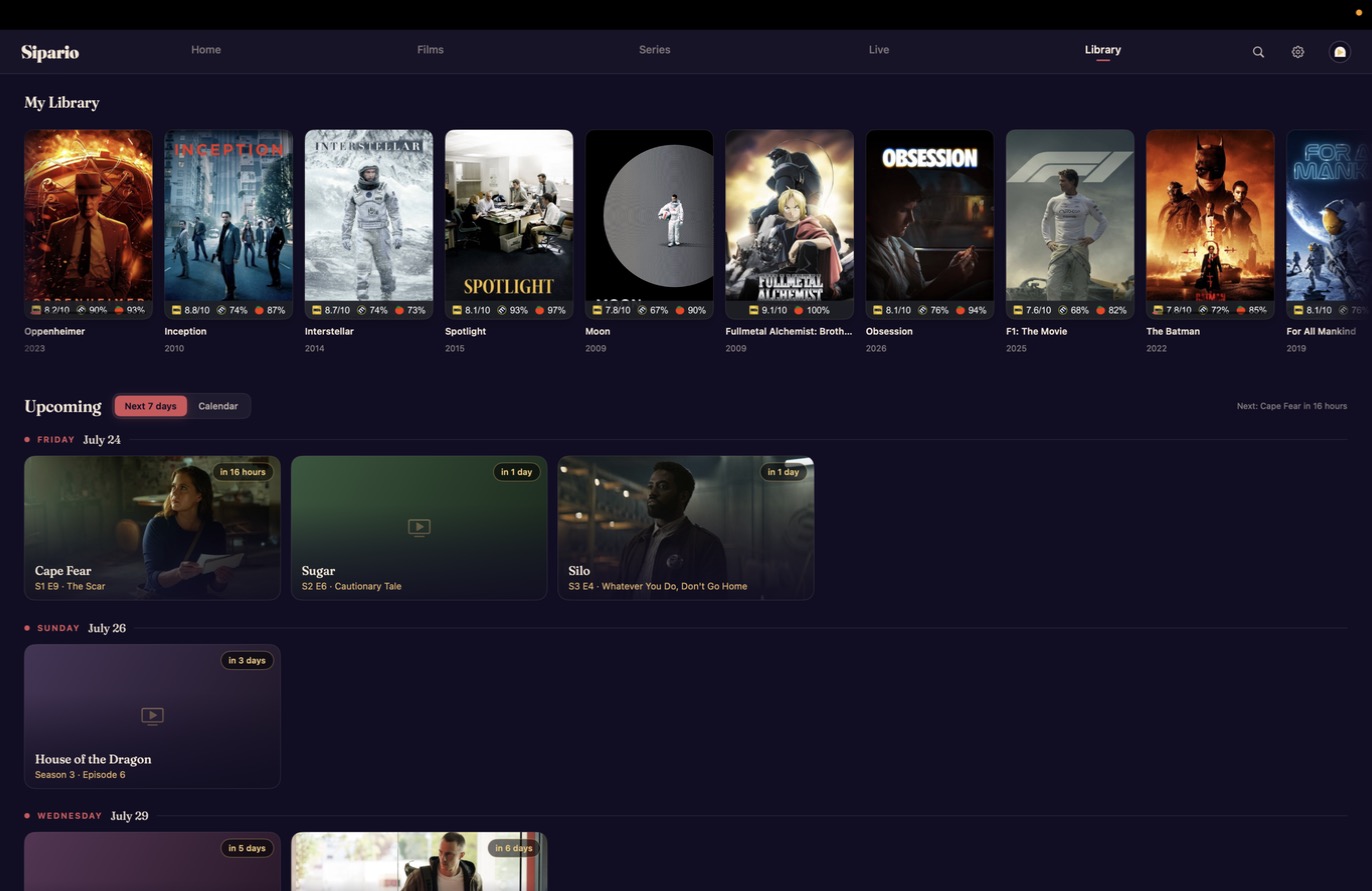The image size is (1372, 891).
Task: Open the Cape Fear upcoming episode card
Action: 152,528
